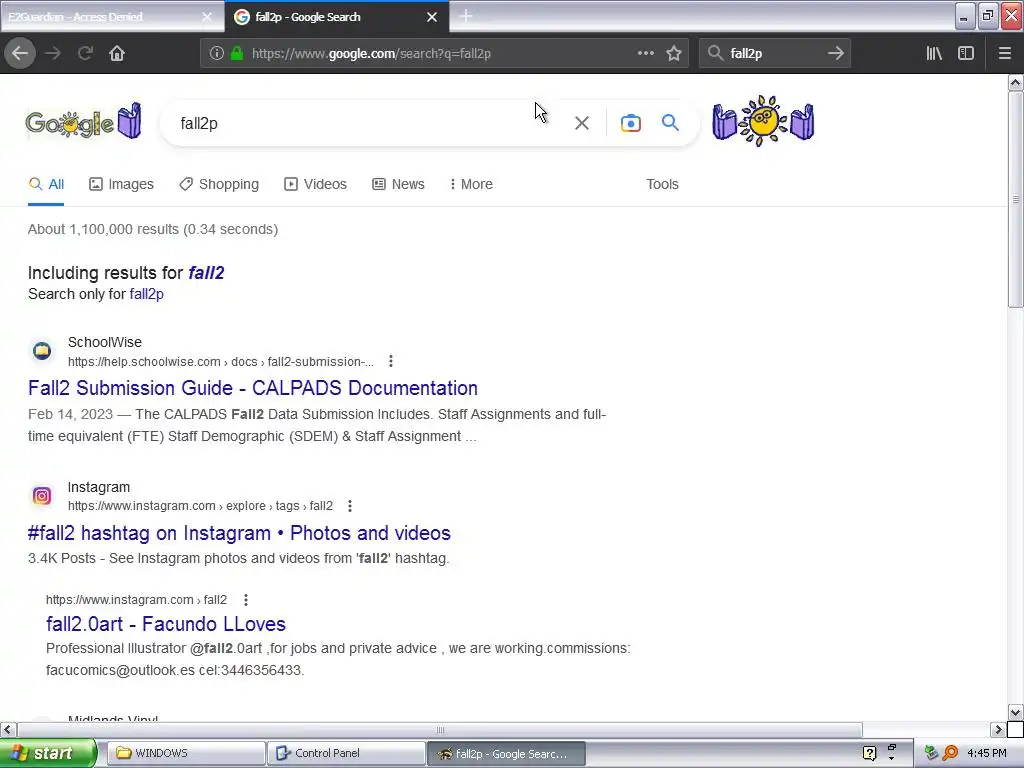Click the vertical scrollbar up arrow
This screenshot has height=768, width=1024.
click(x=1016, y=82)
